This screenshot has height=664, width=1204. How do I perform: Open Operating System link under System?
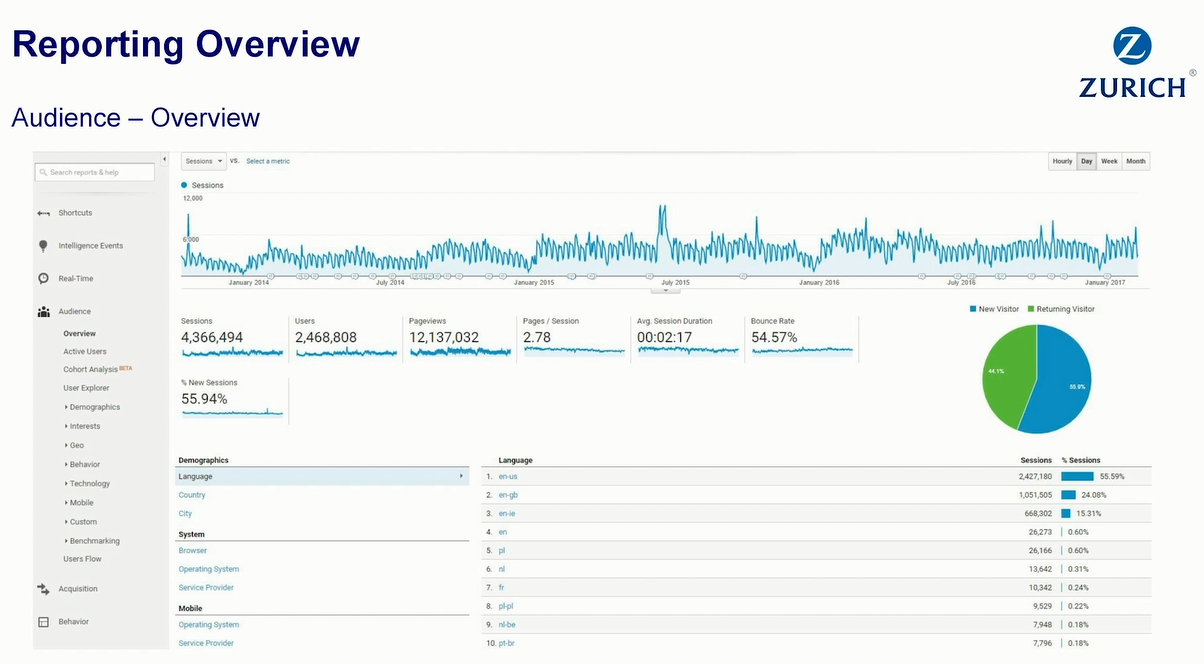pyautogui.click(x=209, y=569)
